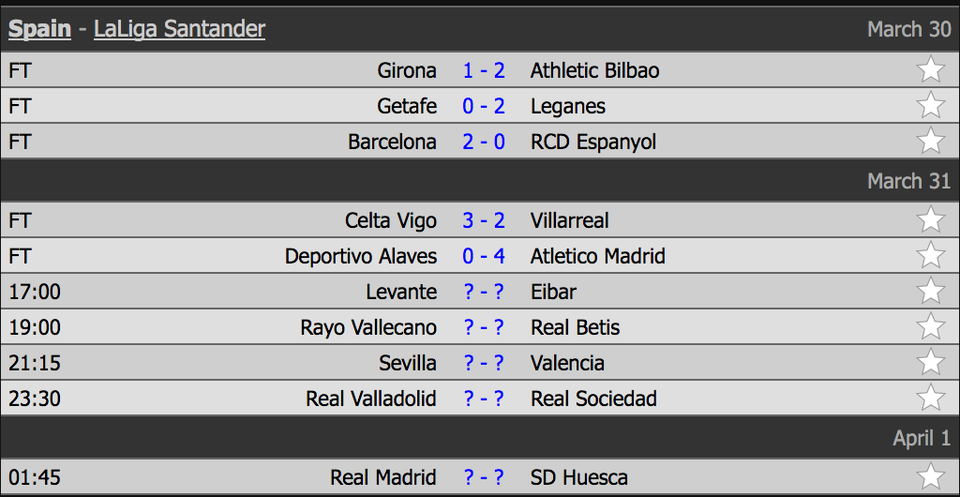Viewport: 960px width, 497px height.
Task: Open the Real Madrid vs SD Huesca score placeholder
Action: pyautogui.click(x=484, y=477)
